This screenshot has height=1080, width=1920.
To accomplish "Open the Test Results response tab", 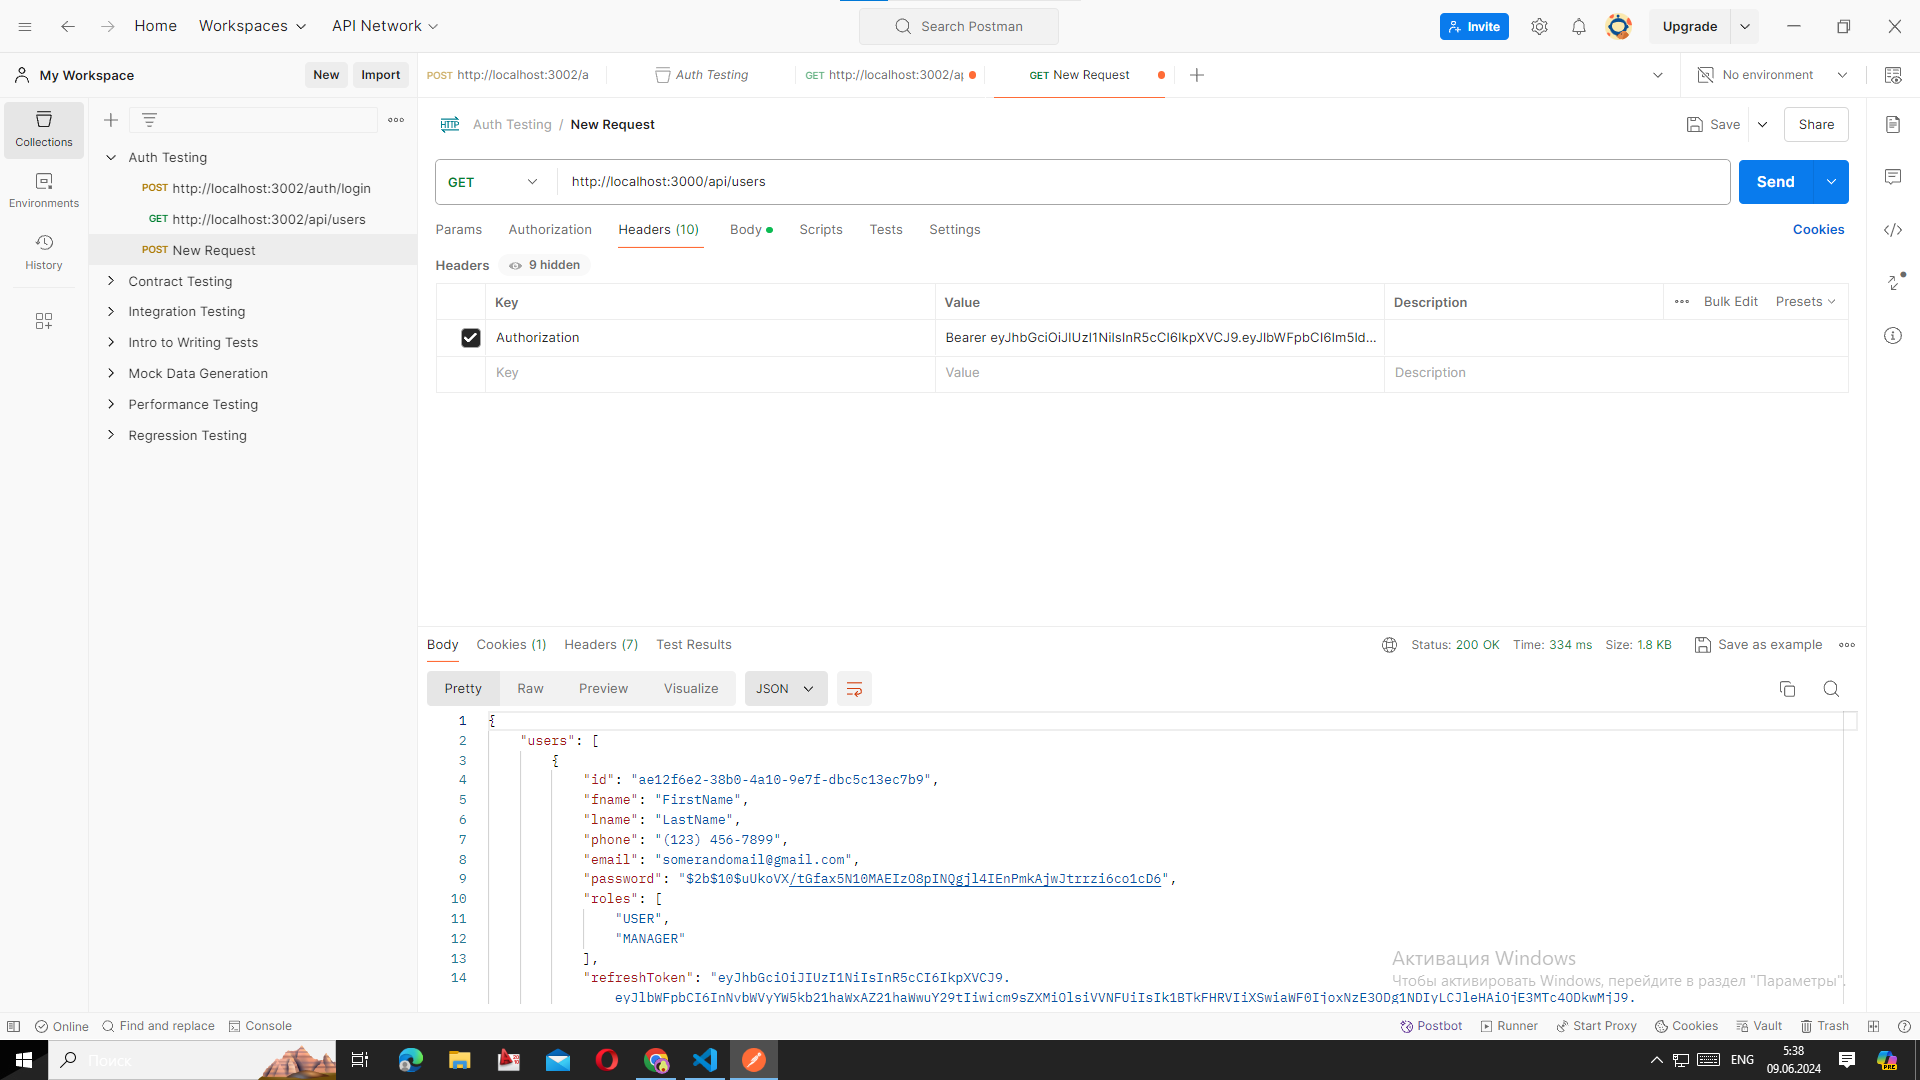I will click(693, 645).
